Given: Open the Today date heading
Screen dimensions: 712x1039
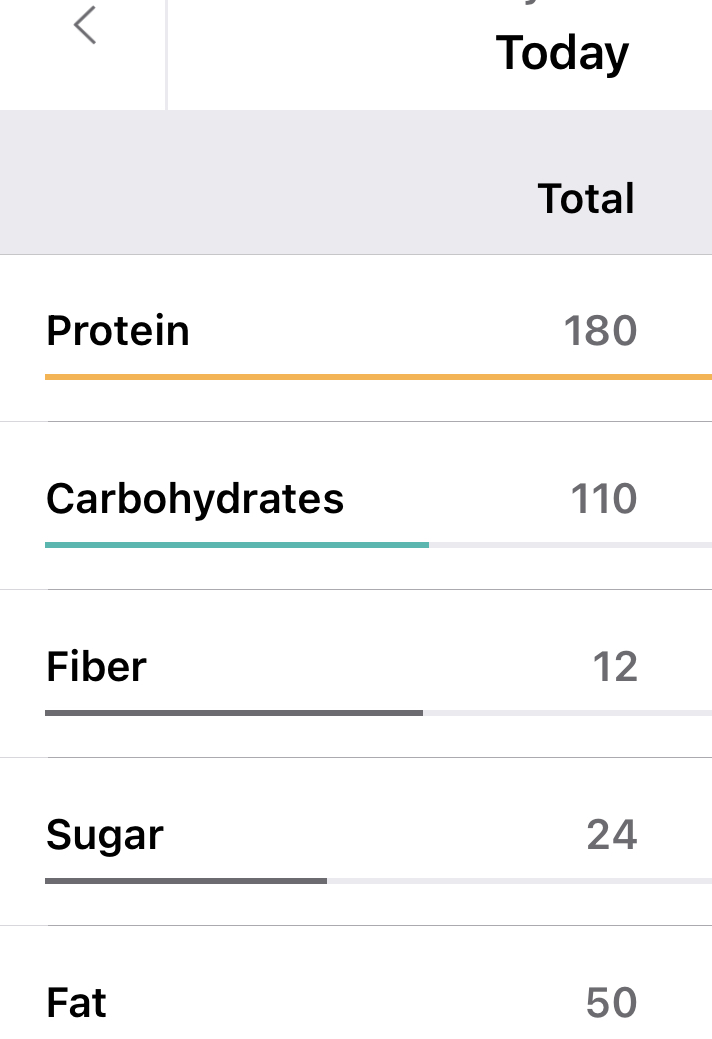Looking at the screenshot, I should [562, 53].
